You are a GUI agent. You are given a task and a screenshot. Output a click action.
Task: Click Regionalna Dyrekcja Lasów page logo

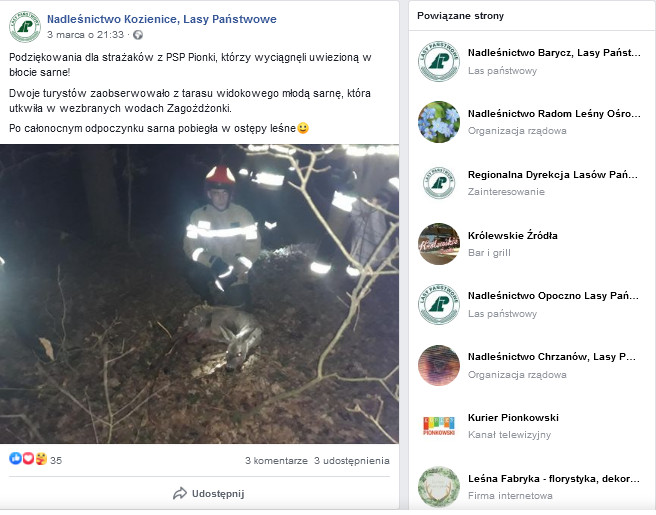pyautogui.click(x=438, y=183)
